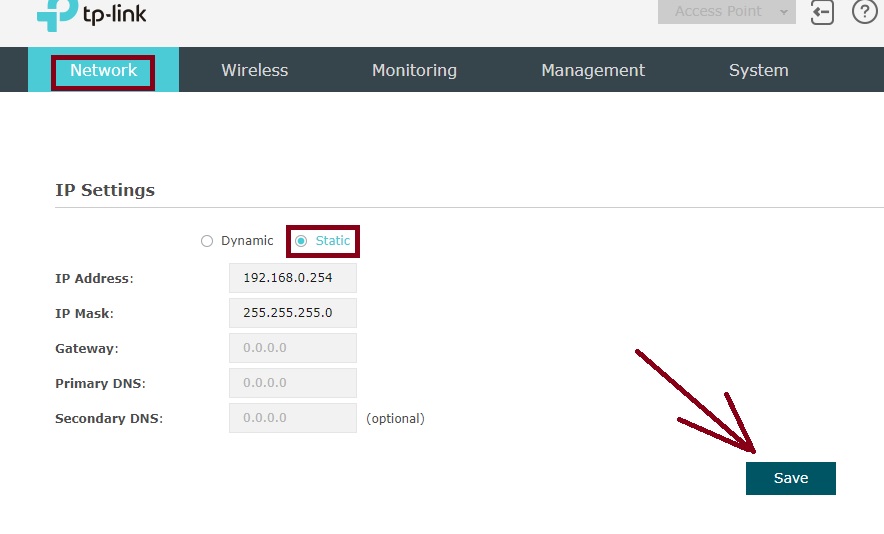The image size is (884, 534).
Task: Save the IP settings
Action: pyautogui.click(x=790, y=478)
